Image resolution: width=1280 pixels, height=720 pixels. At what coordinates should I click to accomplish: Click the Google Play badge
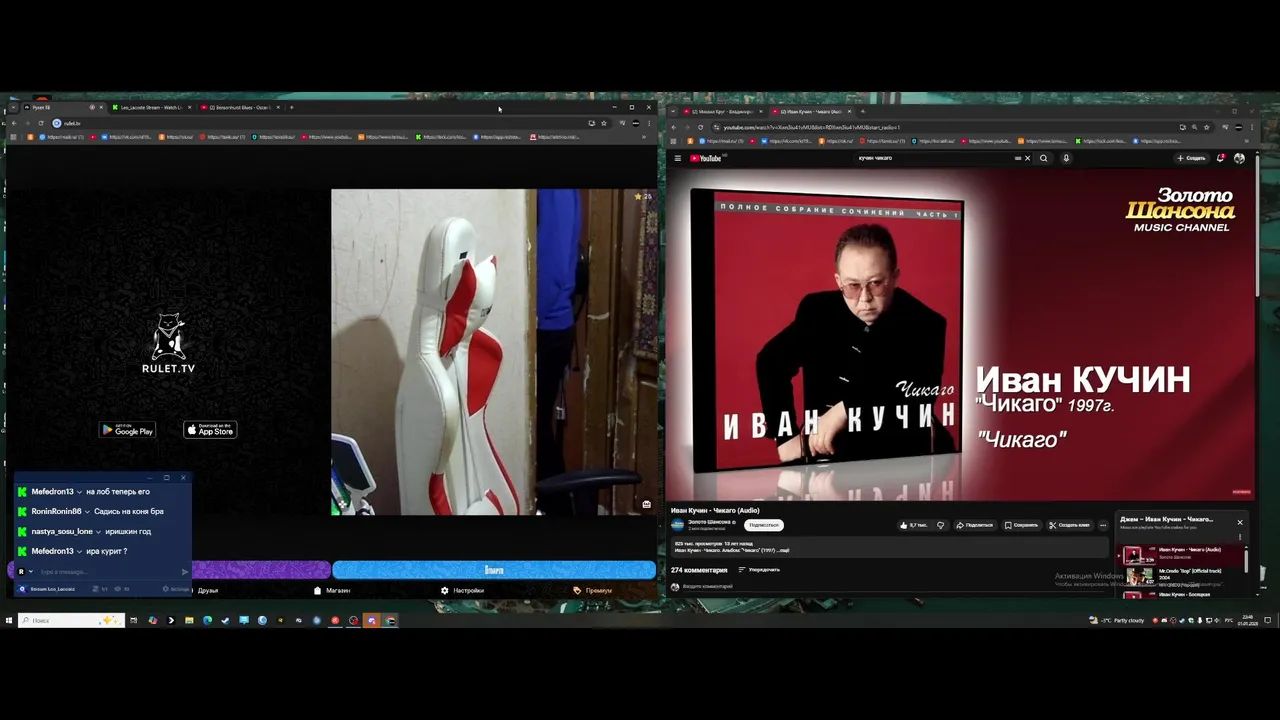(x=127, y=430)
